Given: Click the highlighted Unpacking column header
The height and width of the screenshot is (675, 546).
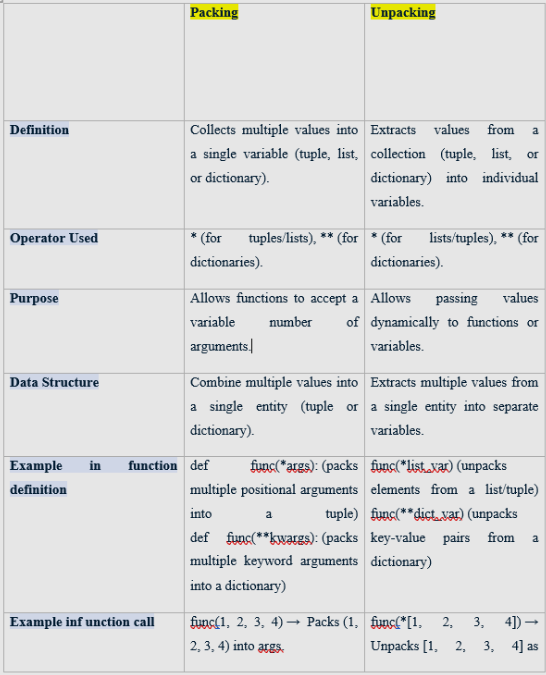Looking at the screenshot, I should pos(403,12).
